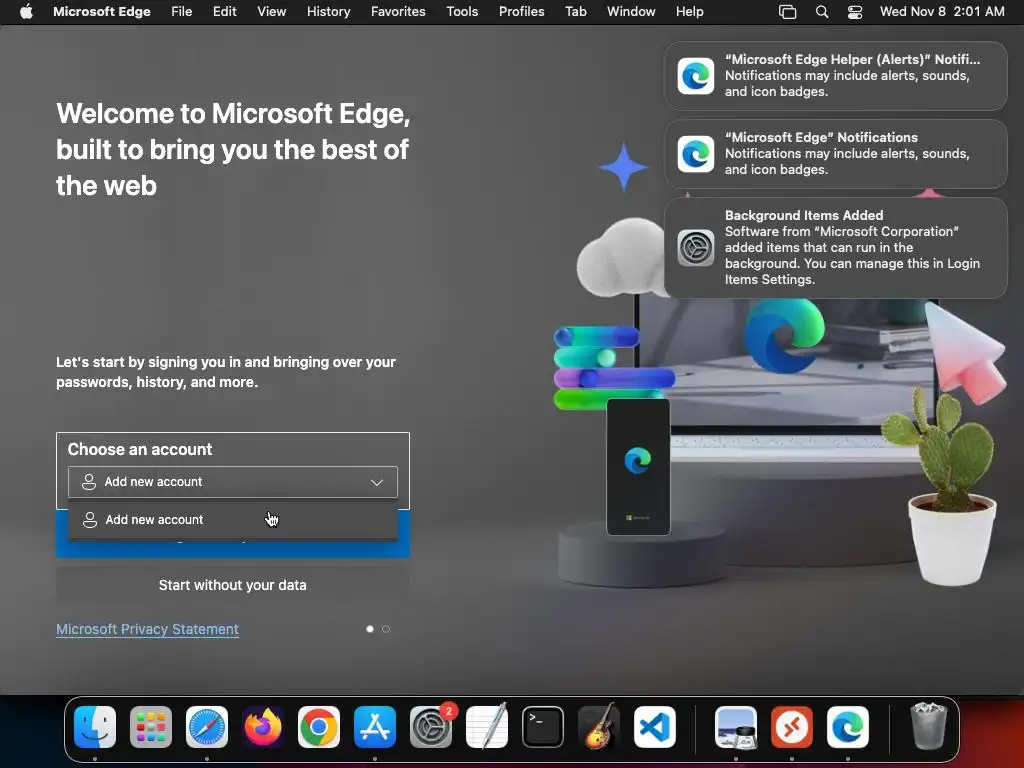The height and width of the screenshot is (768, 1024).
Task: Select the first page indicator dot
Action: [370, 629]
